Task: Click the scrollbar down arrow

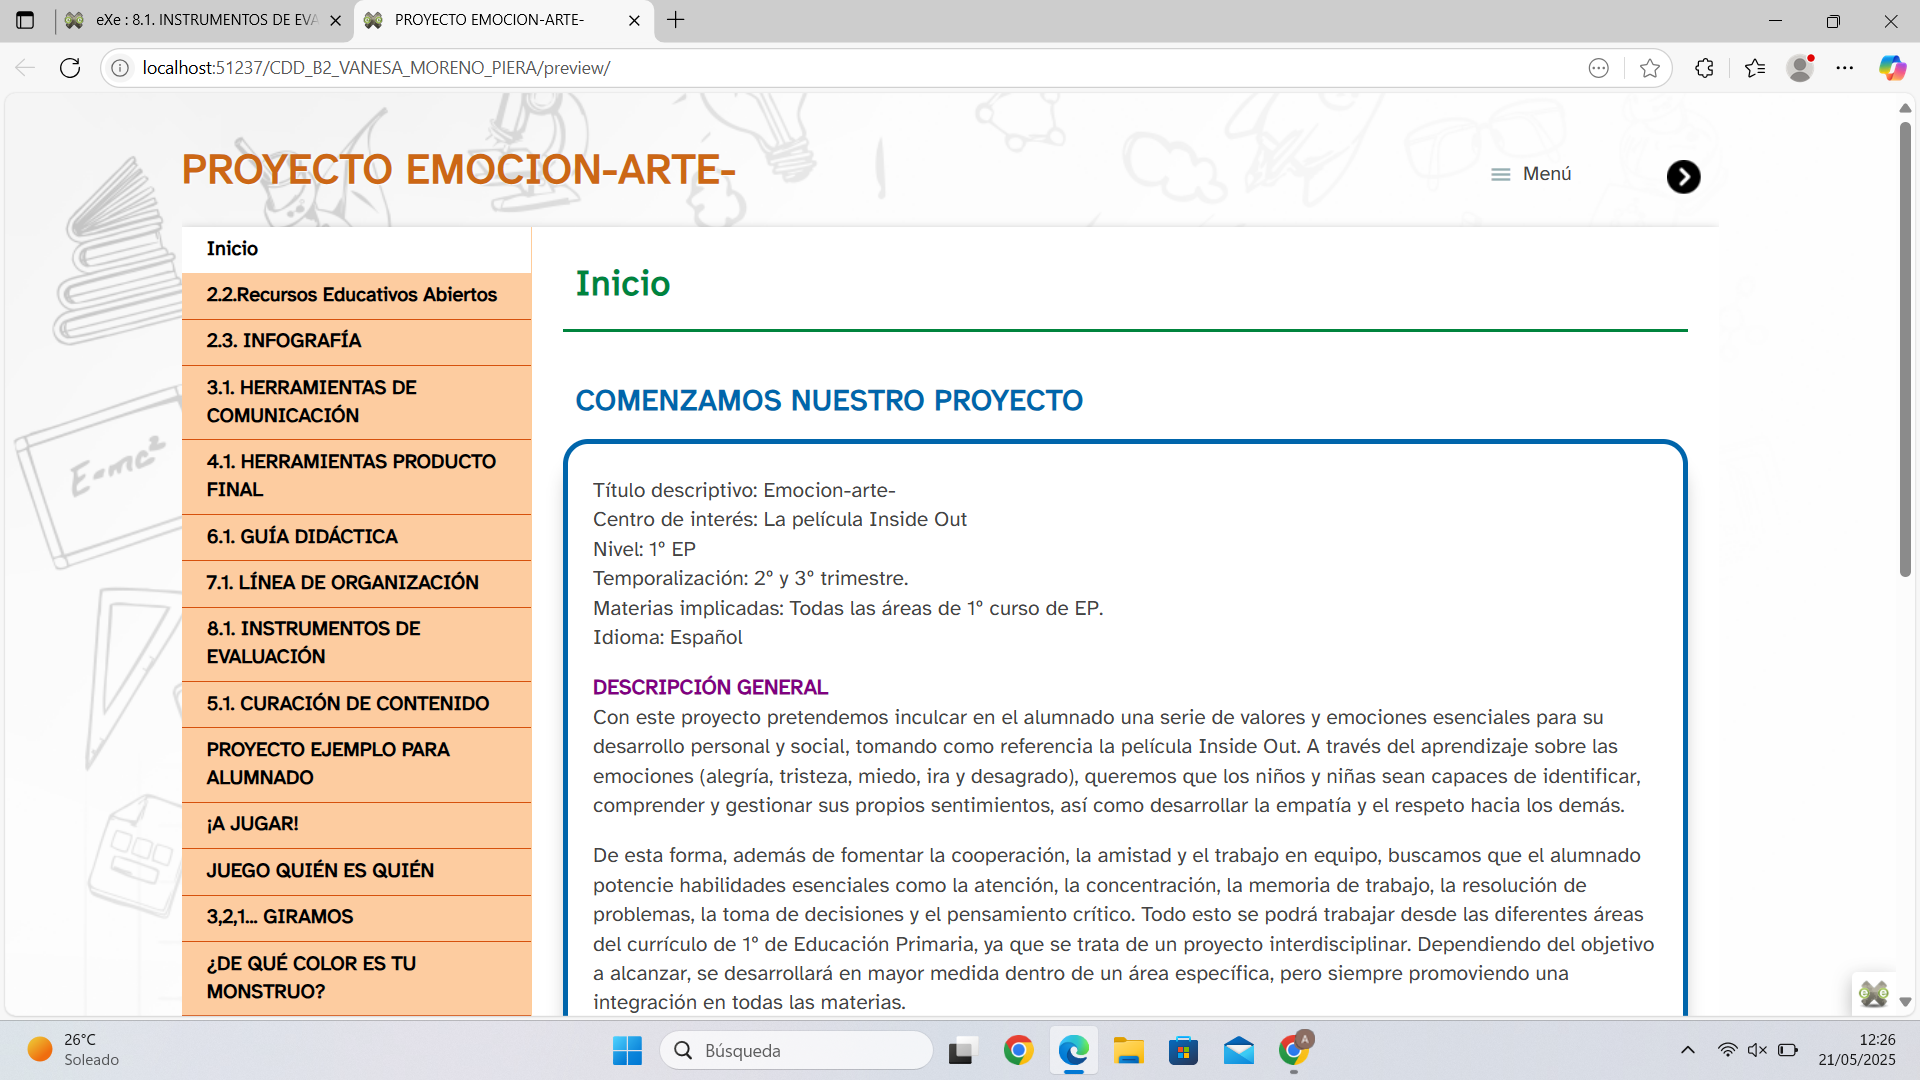Action: [x=1905, y=1002]
